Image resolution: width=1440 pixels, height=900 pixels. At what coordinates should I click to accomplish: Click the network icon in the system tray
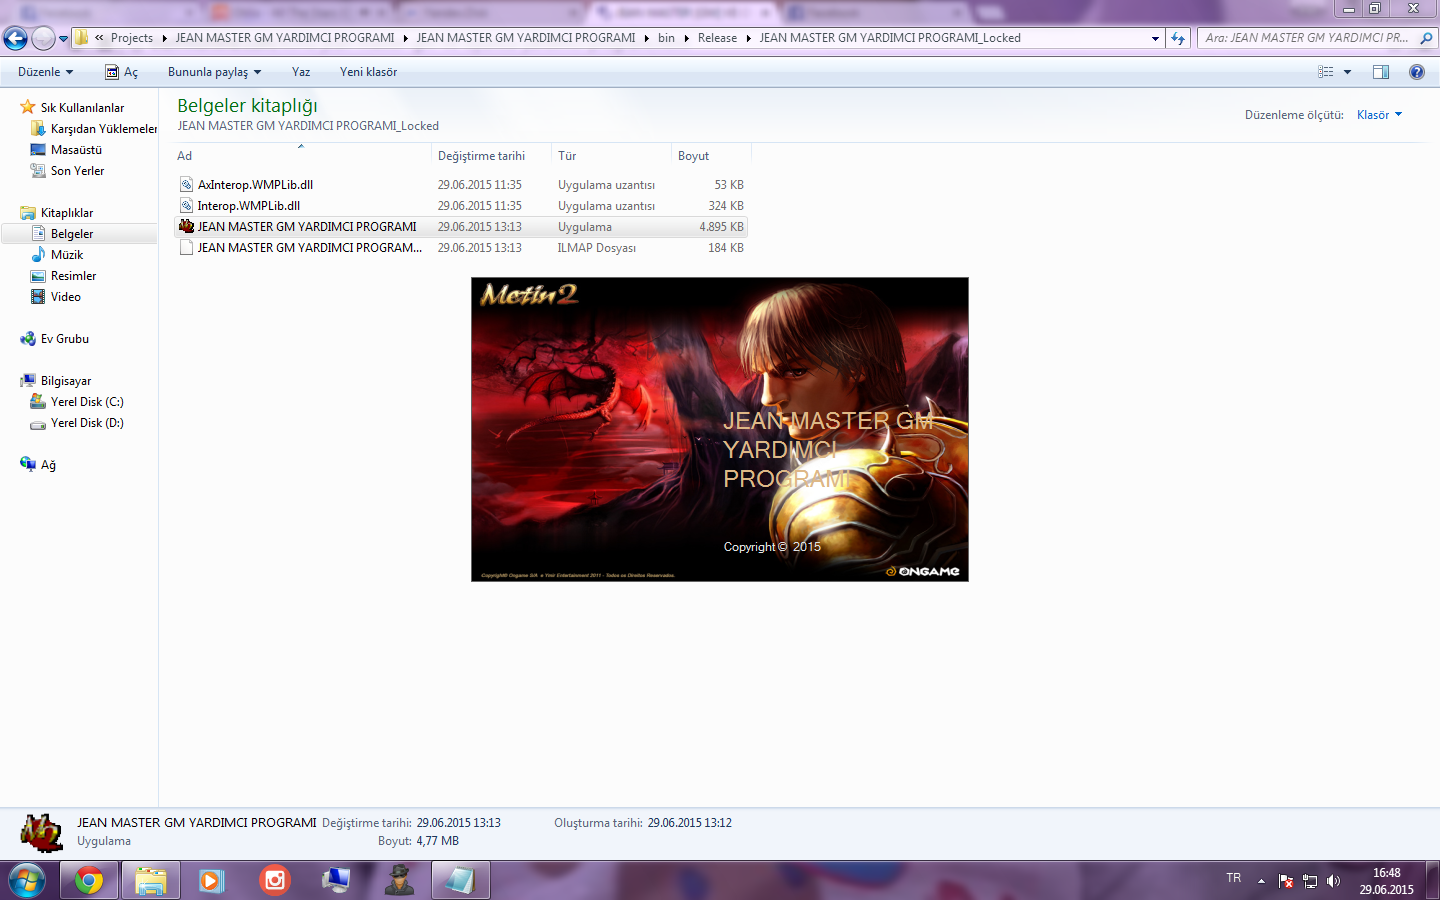pos(1310,881)
